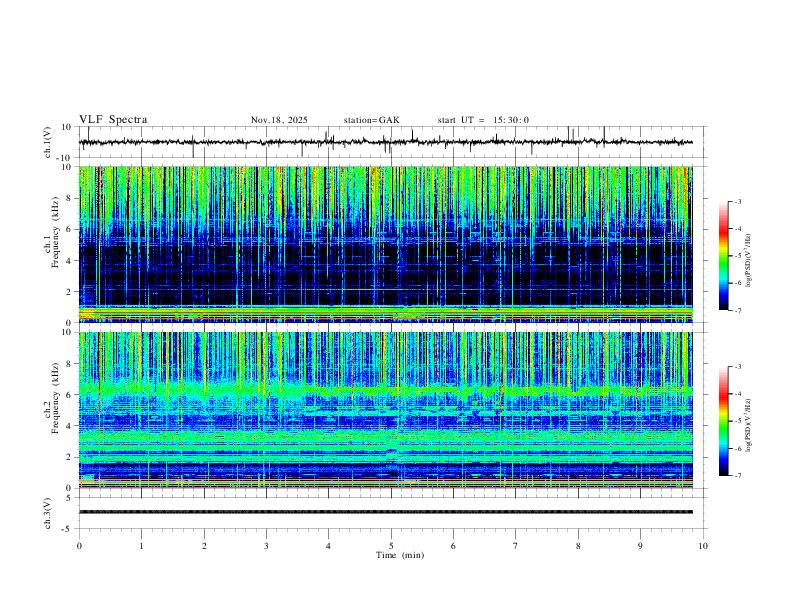Click the time axis tick label '10'
The image size is (792, 612).
703,546
